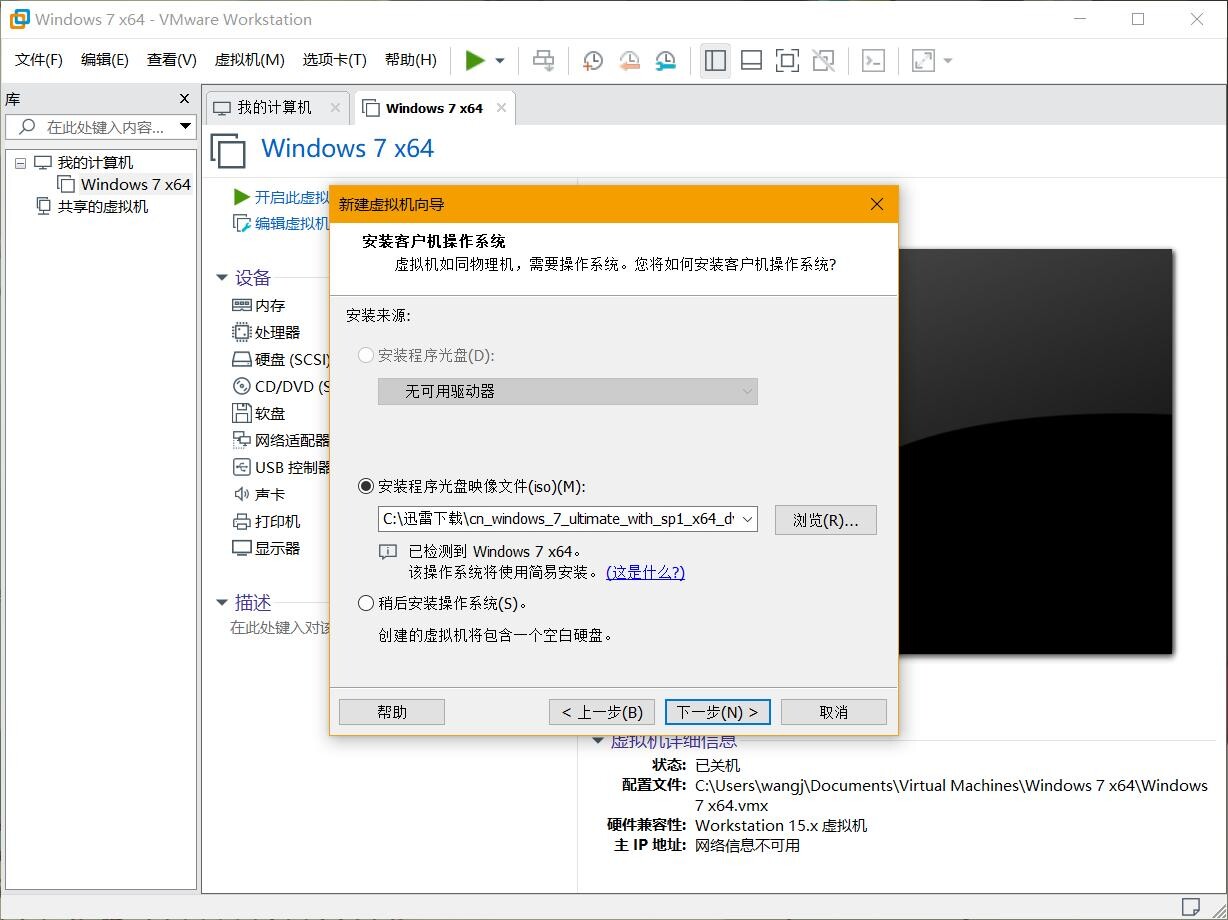Image resolution: width=1228 pixels, height=920 pixels.
Task: Open the snapshot manager
Action: 665,61
